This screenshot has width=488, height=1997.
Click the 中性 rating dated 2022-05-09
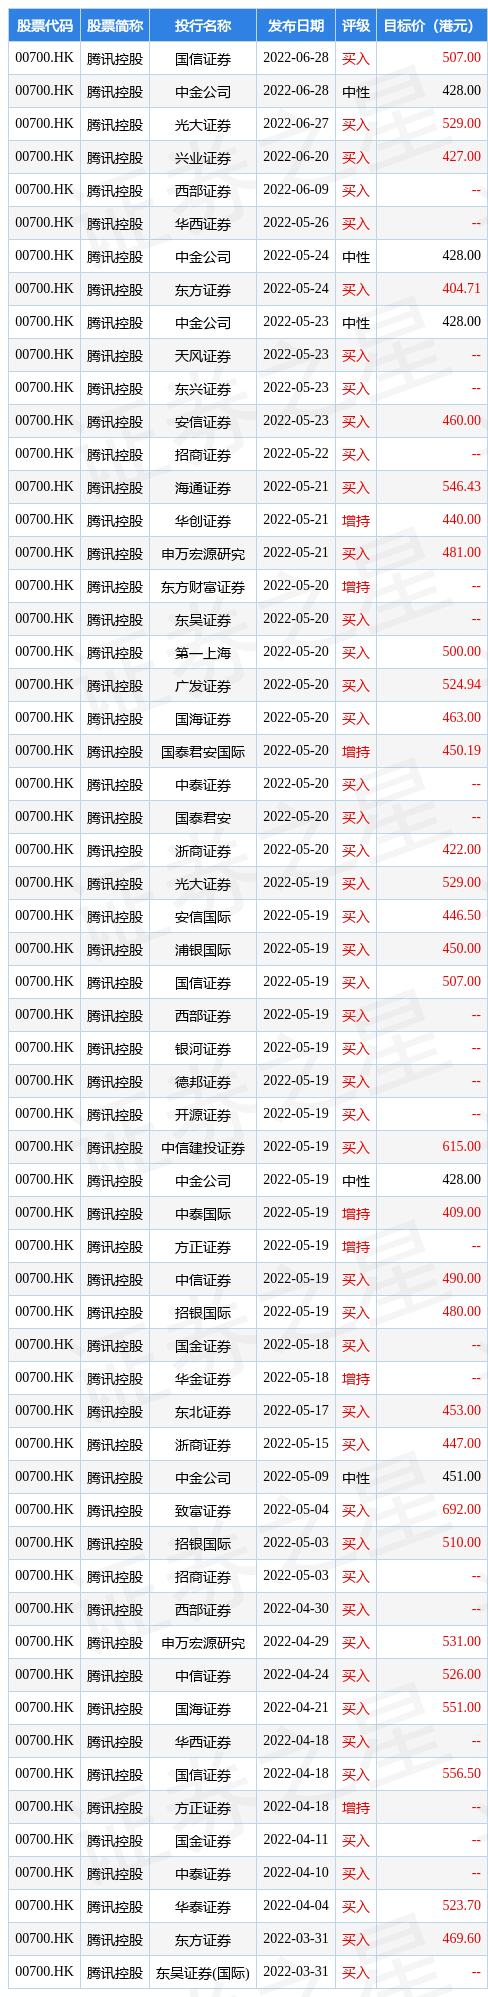tap(355, 1478)
